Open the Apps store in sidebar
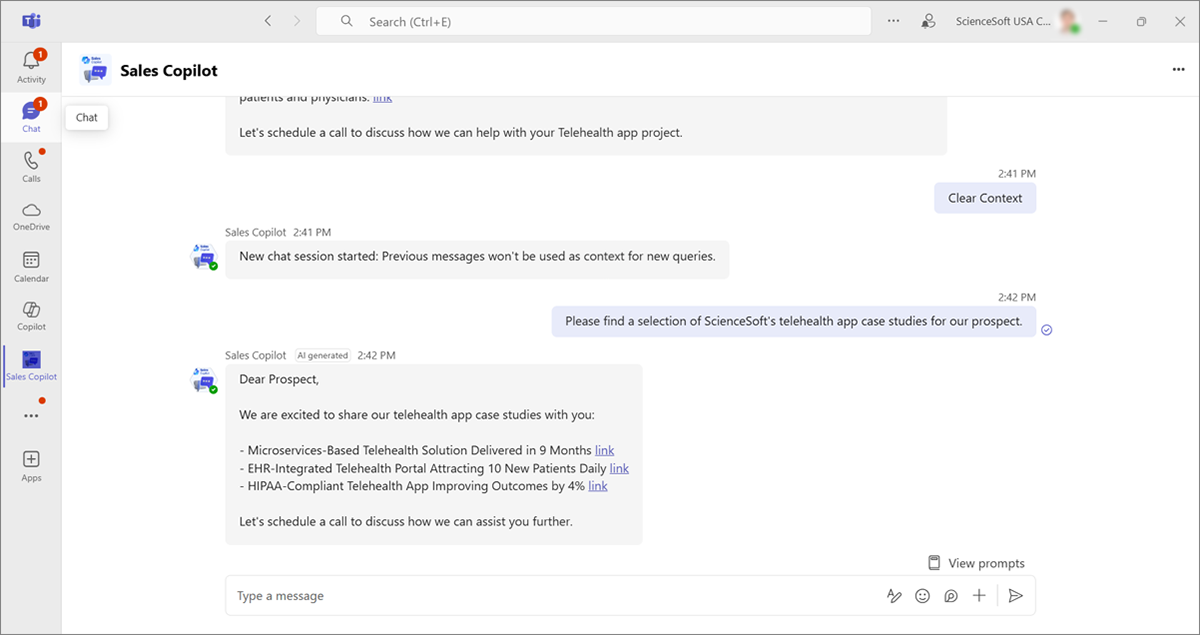The height and width of the screenshot is (635, 1200). coord(31,465)
